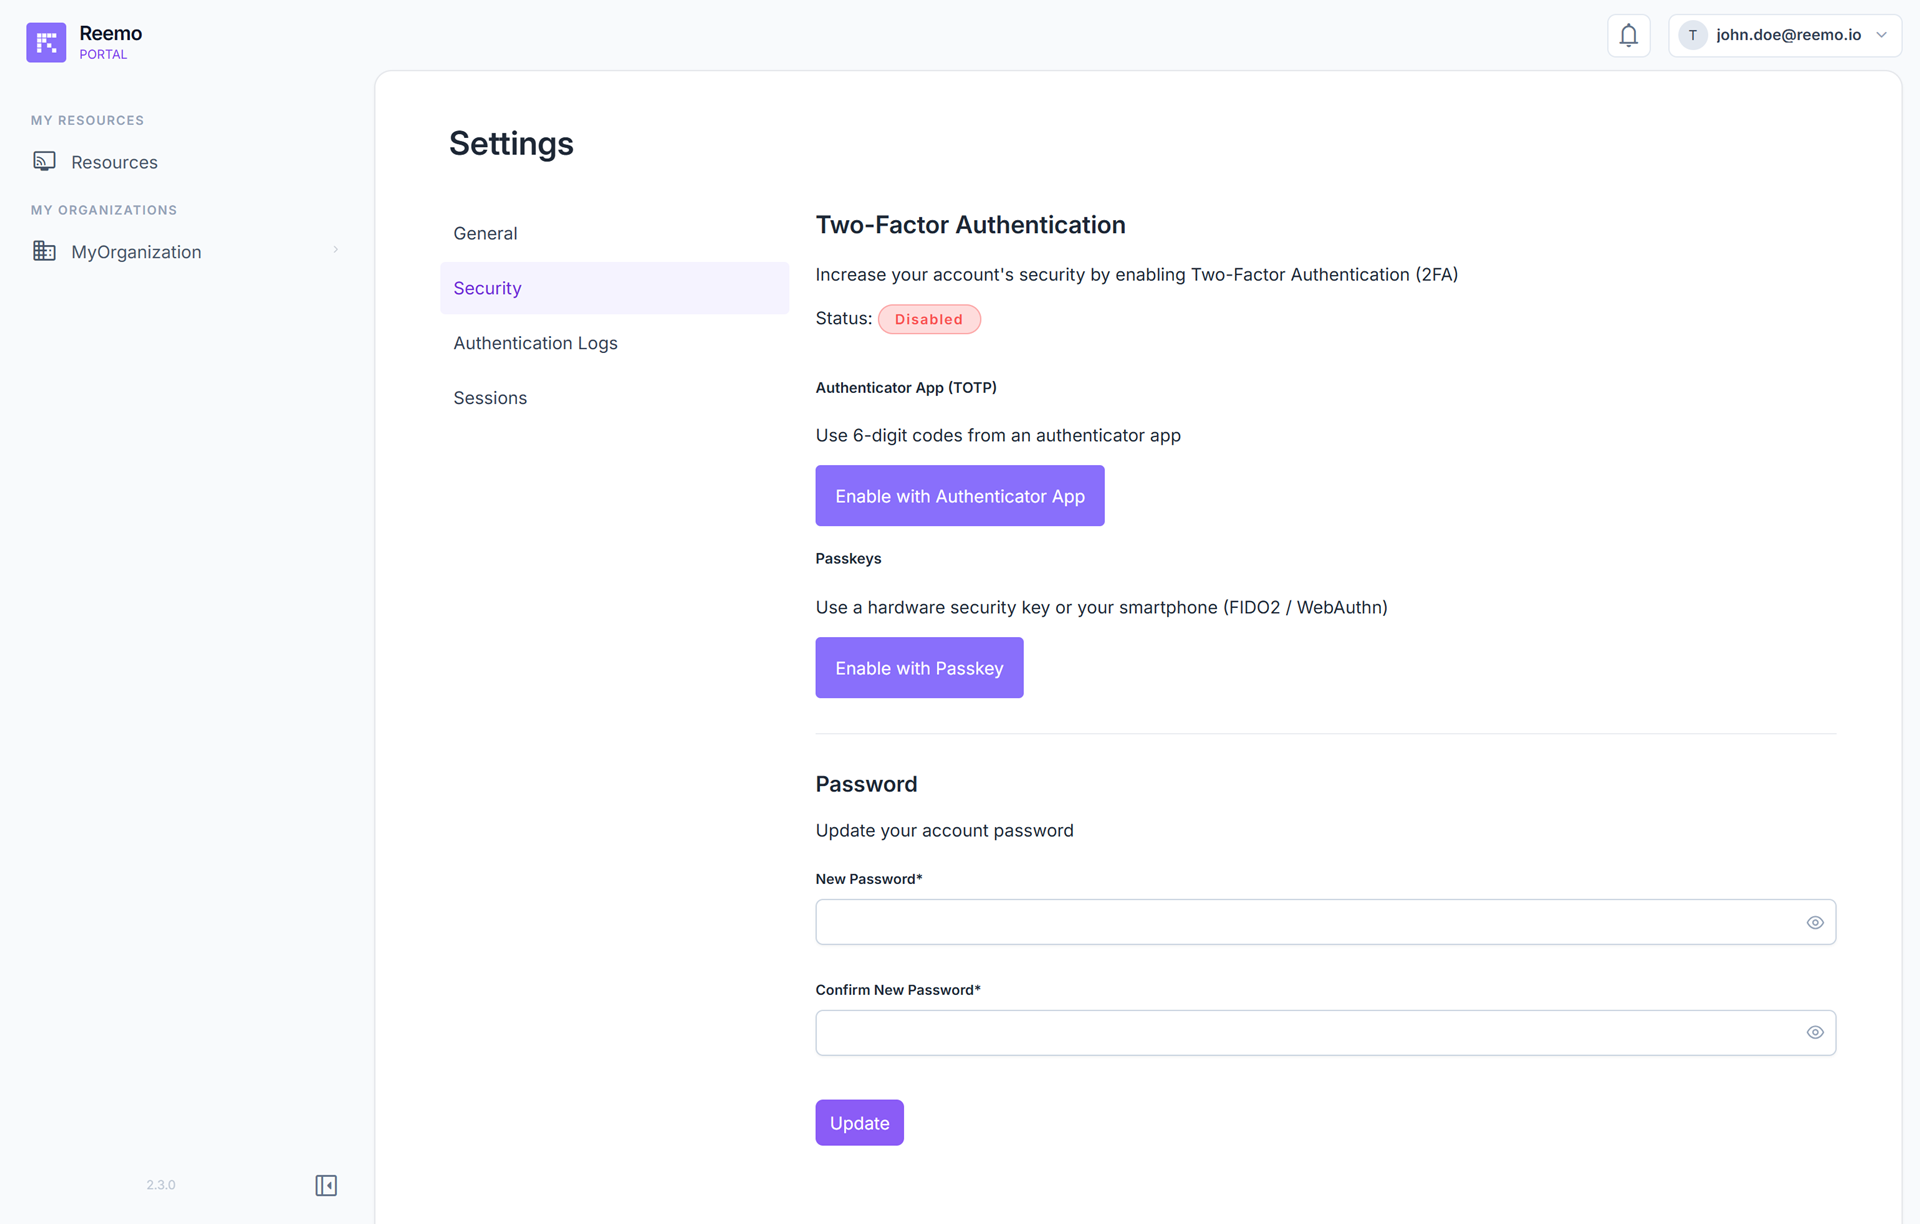Screen dimensions: 1920x1224
Task: Click the Passkeys section label
Action: pyautogui.click(x=848, y=559)
